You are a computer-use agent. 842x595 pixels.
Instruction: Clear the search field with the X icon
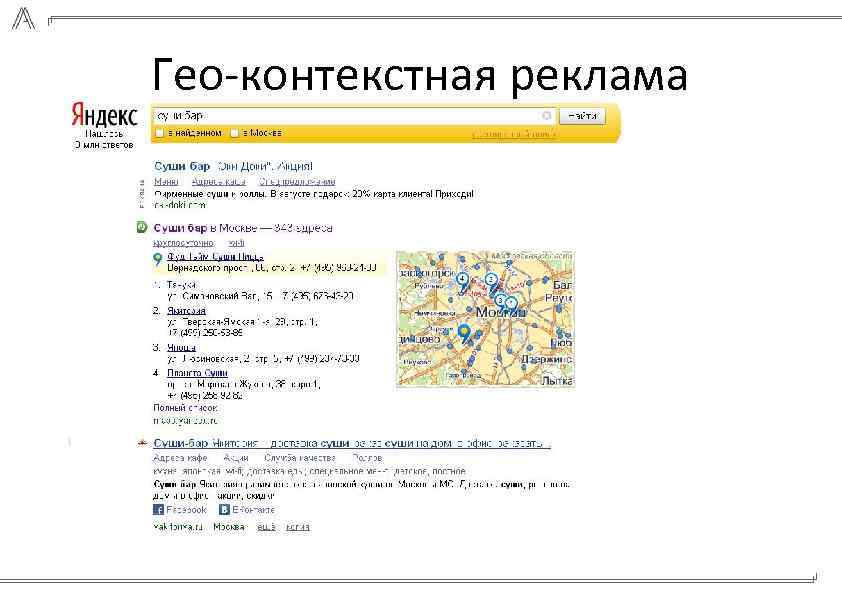coord(546,115)
